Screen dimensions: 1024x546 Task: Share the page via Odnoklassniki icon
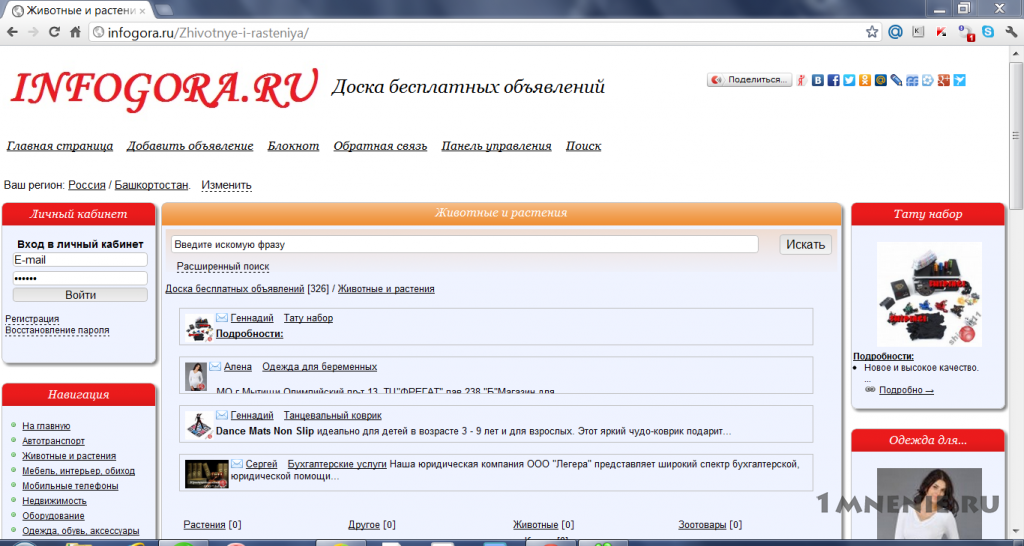point(865,80)
